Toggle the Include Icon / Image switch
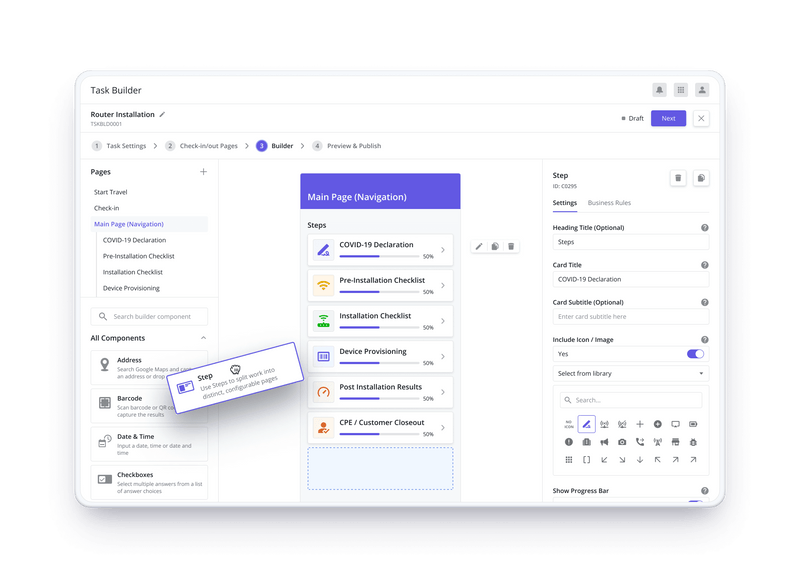The height and width of the screenshot is (578, 800). [x=695, y=354]
